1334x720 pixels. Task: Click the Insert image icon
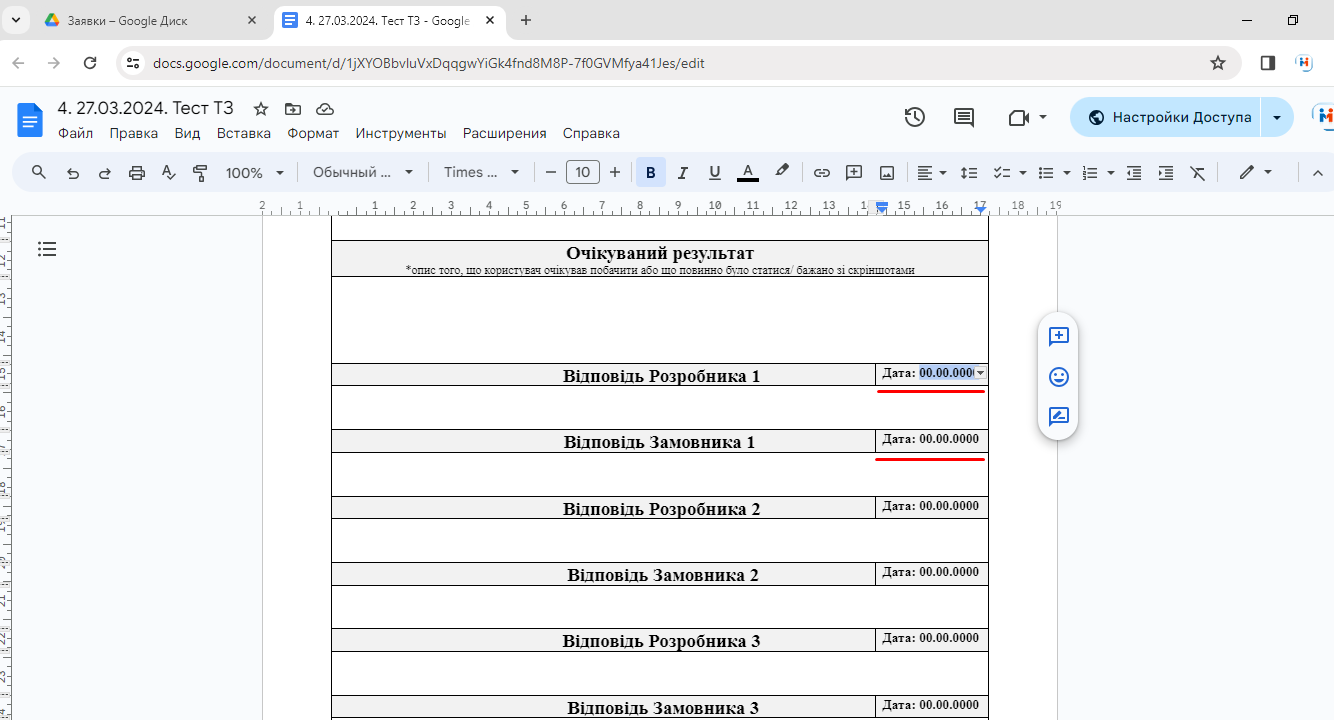tap(886, 173)
